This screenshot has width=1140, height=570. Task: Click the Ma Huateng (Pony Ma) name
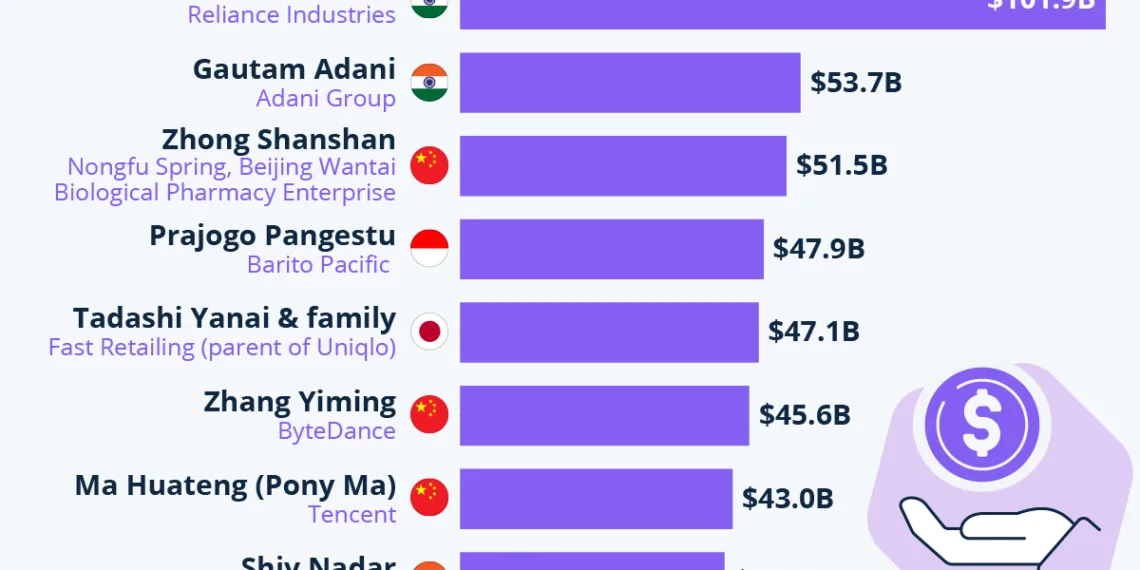(235, 486)
